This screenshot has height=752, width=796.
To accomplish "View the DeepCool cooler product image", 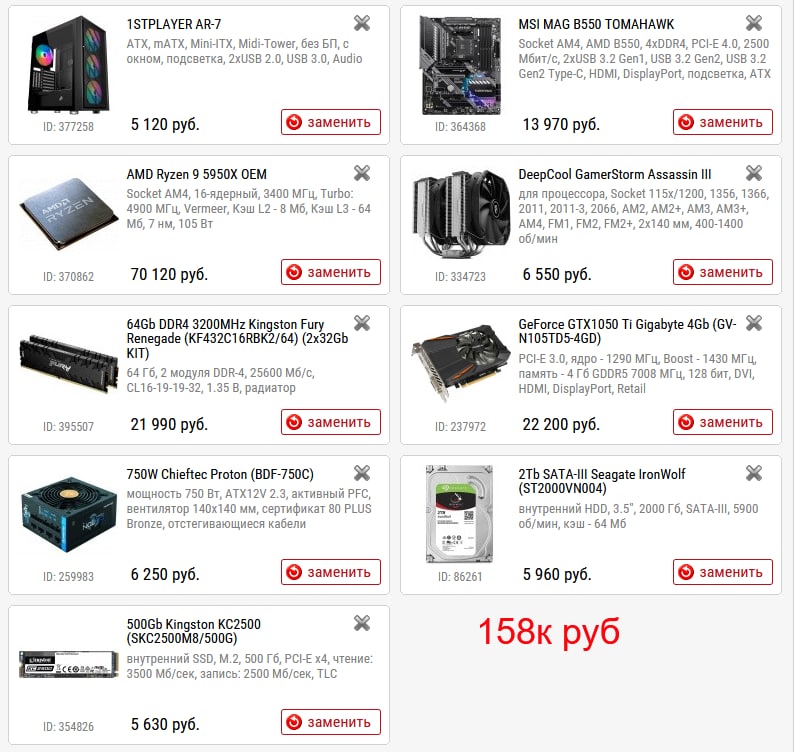I will (460, 213).
